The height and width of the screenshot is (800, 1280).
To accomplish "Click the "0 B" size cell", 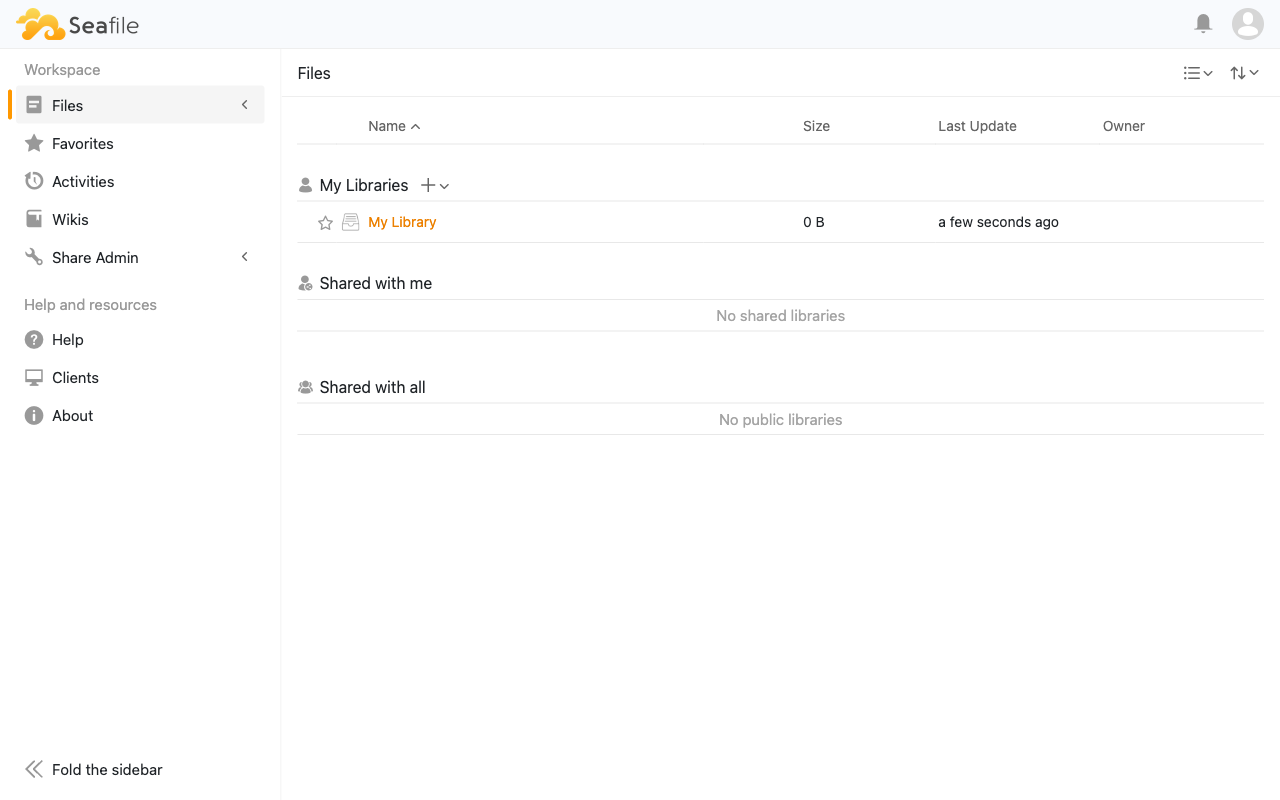I will 814,222.
